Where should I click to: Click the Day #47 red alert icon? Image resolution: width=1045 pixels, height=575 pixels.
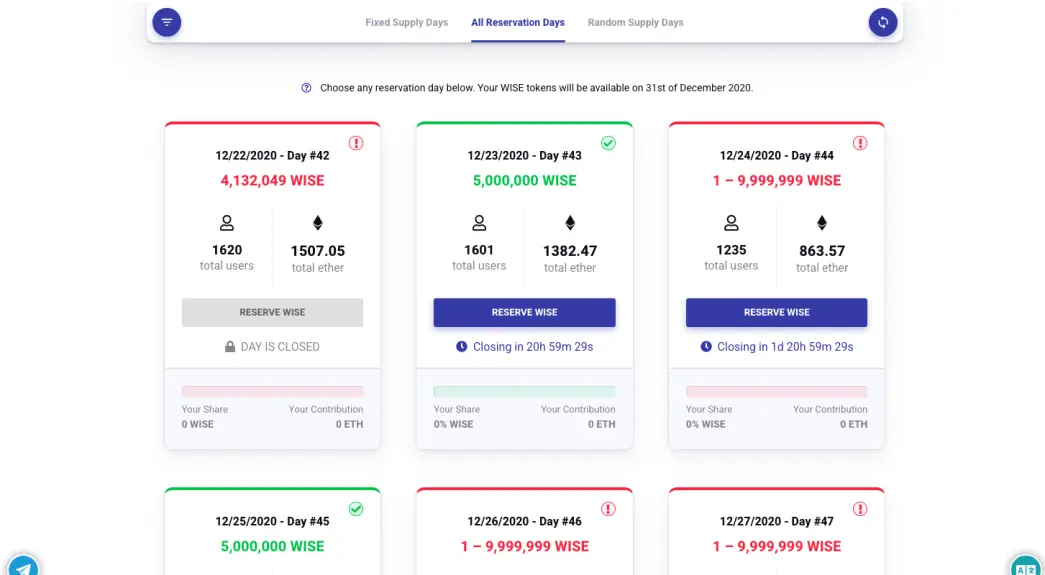[860, 508]
